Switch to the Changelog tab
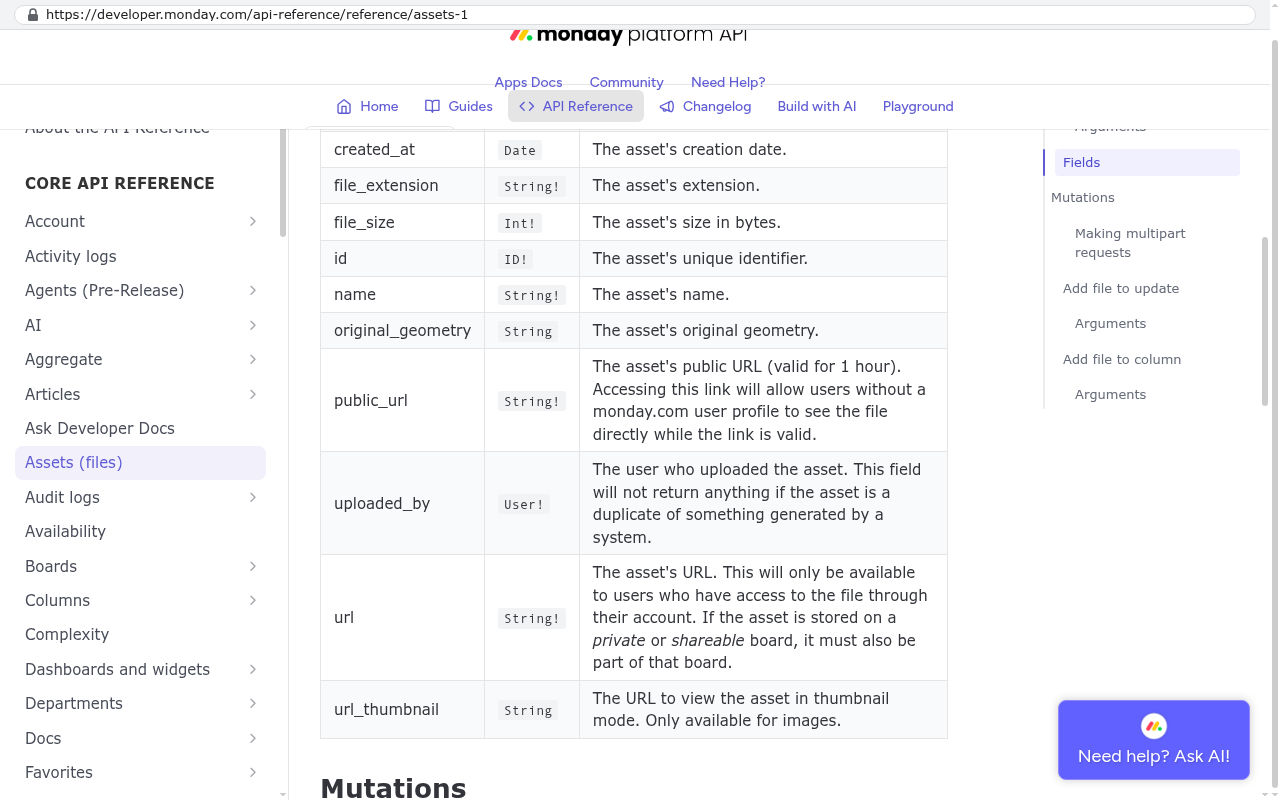Viewport: 1280px width, 800px height. click(705, 106)
